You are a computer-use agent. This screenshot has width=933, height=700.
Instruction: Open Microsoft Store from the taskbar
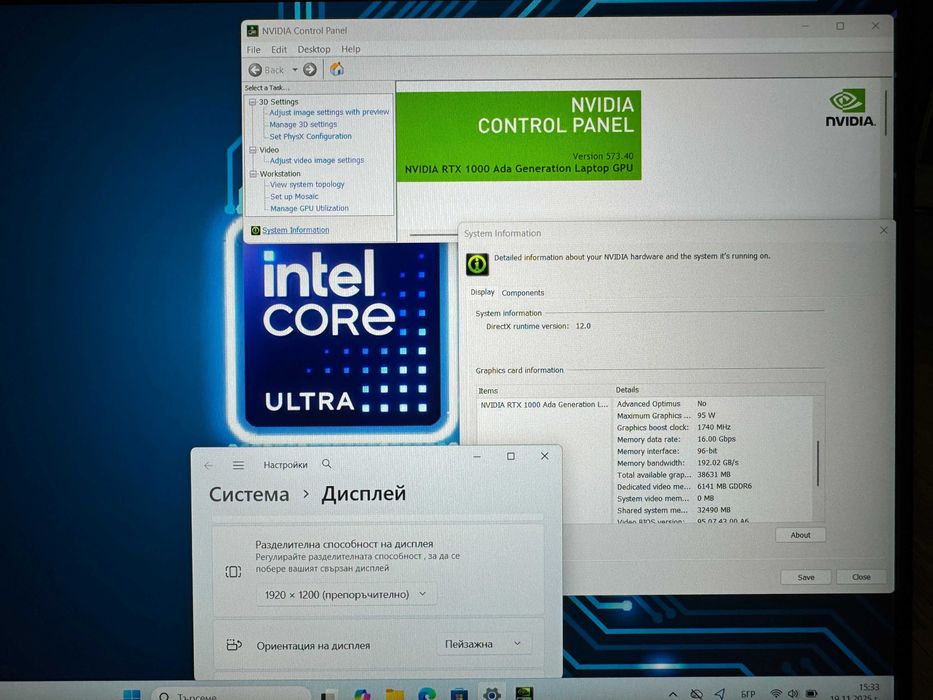(x=459, y=695)
